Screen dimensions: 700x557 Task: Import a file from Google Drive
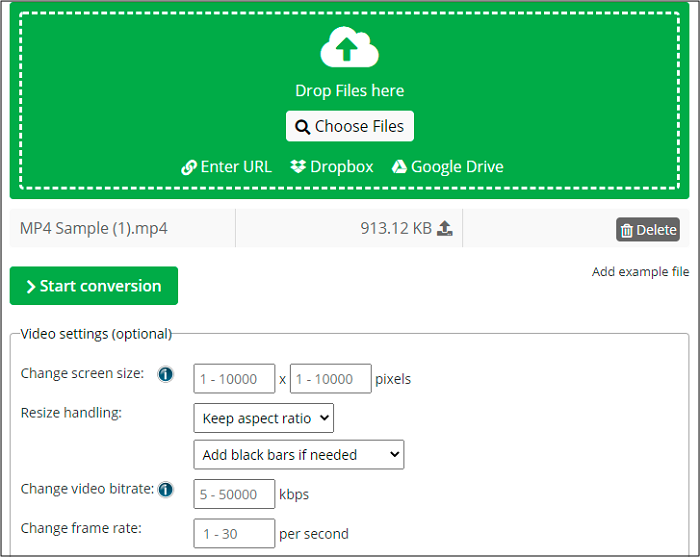[447, 167]
